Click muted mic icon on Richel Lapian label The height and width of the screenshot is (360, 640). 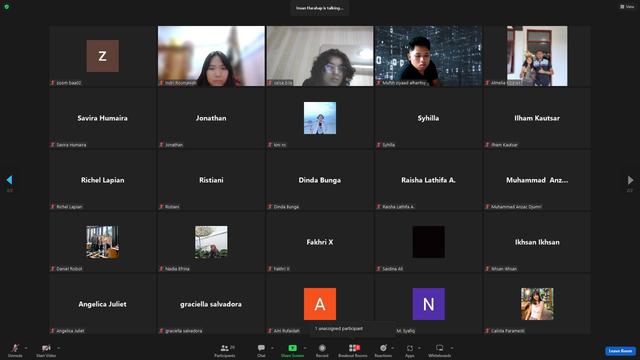tap(53, 207)
